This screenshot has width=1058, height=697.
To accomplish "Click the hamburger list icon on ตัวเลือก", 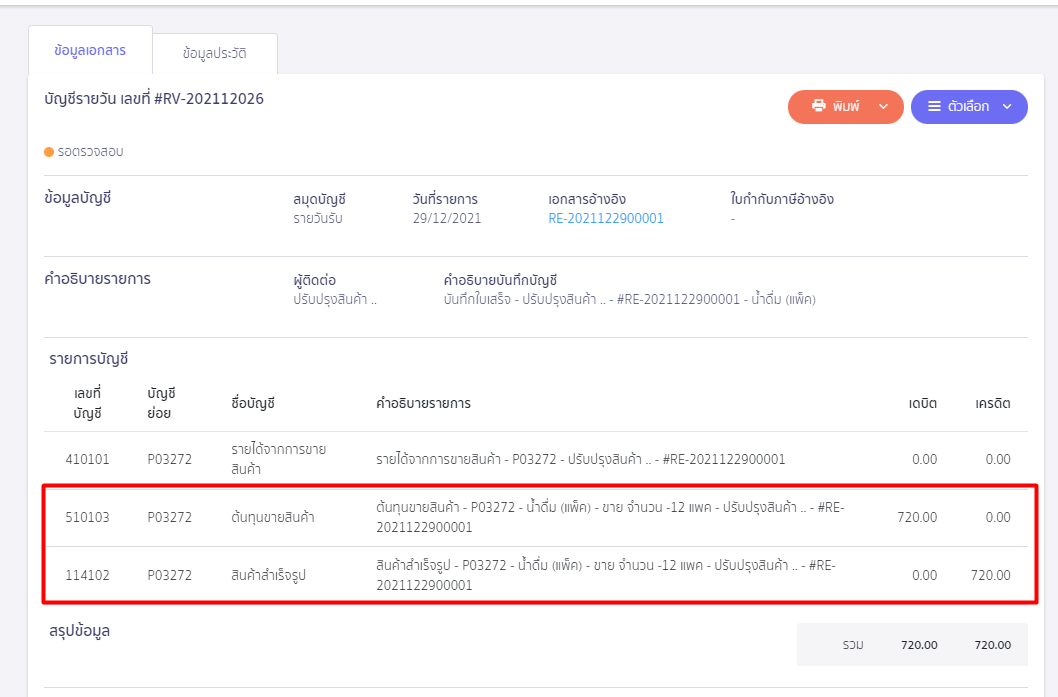I will click(935, 106).
